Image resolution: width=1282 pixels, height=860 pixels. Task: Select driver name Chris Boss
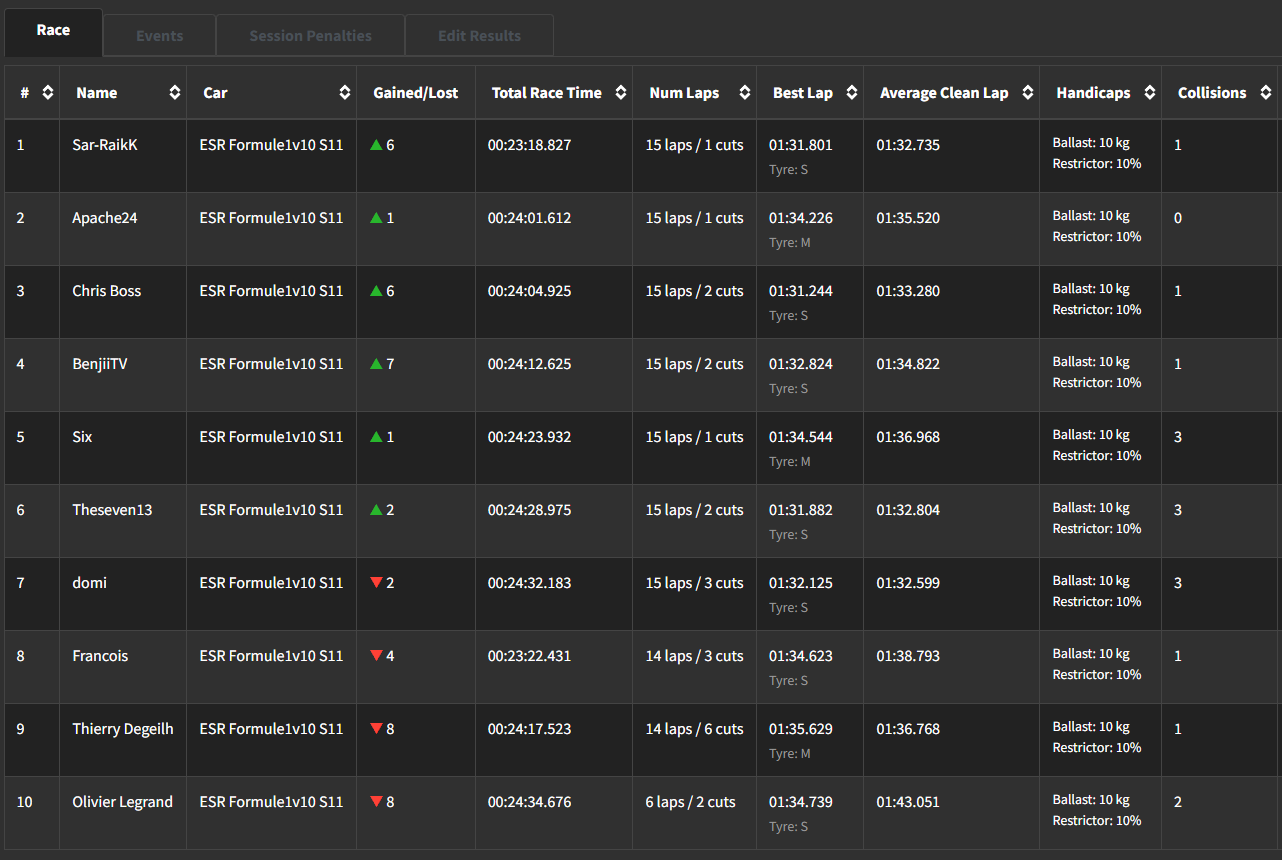(x=107, y=291)
